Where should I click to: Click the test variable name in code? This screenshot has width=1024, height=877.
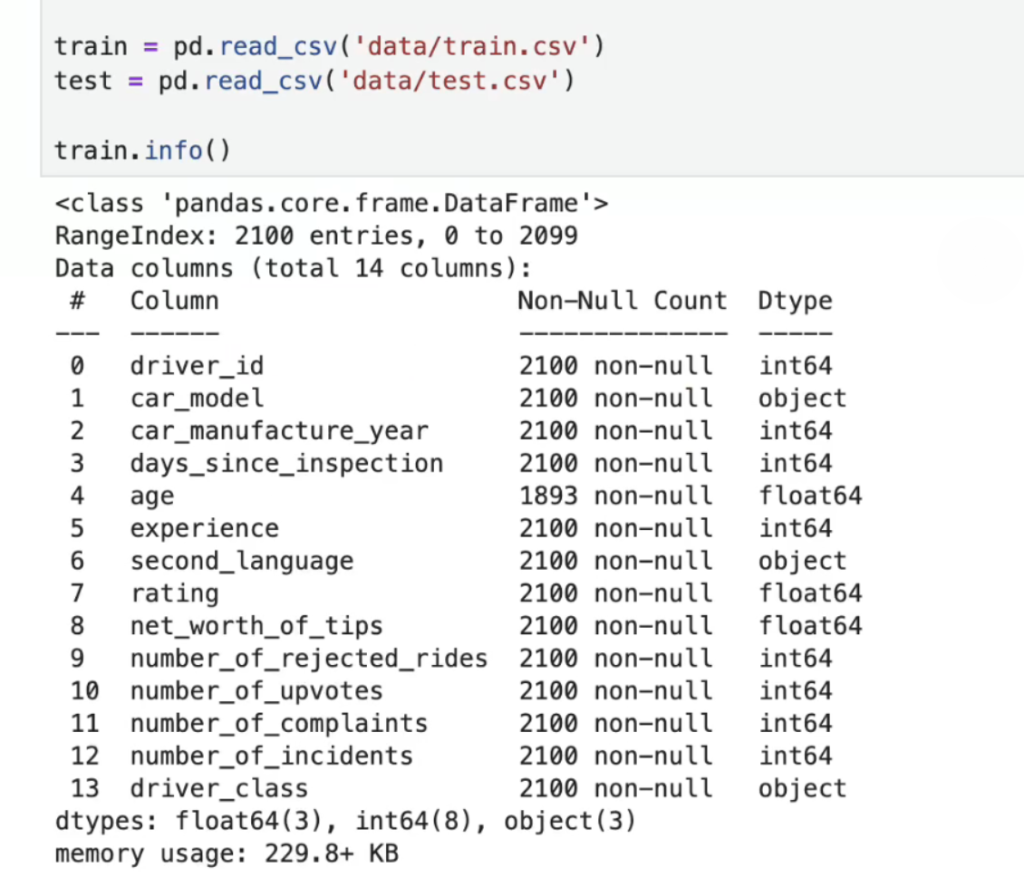84,81
